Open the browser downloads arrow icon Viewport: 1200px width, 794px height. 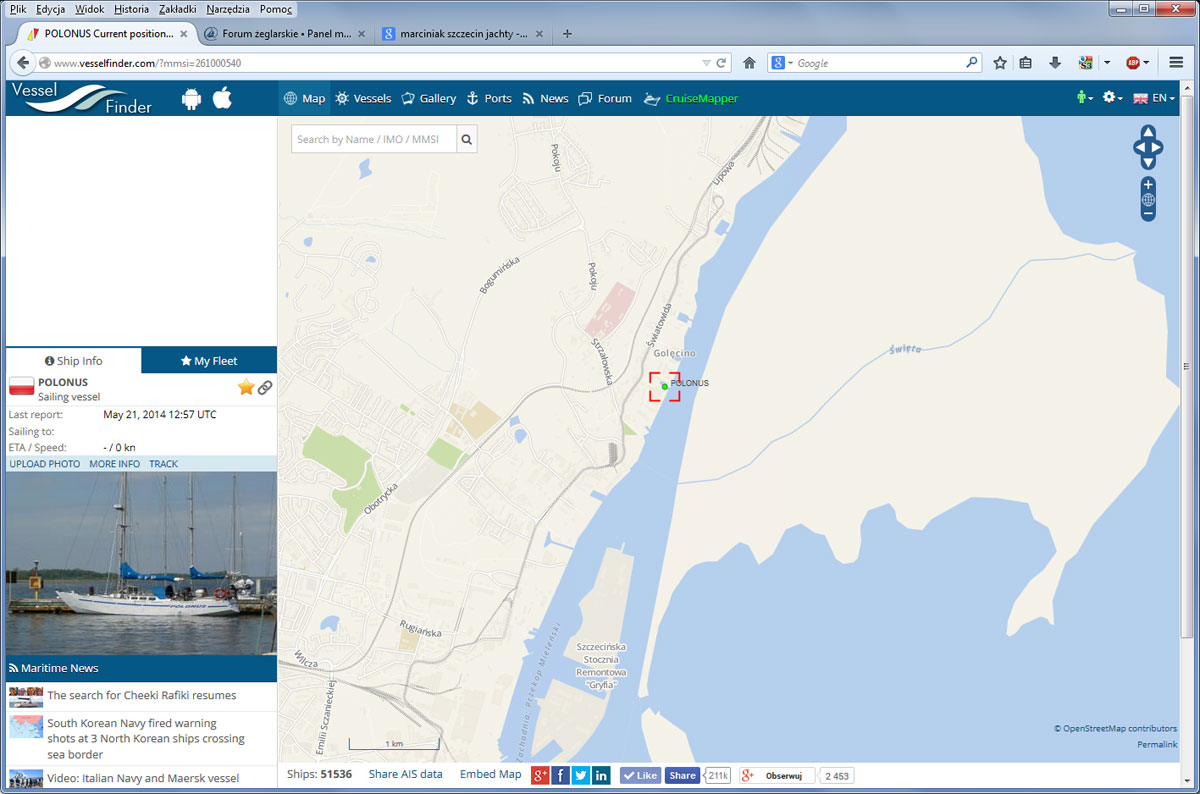(1055, 63)
